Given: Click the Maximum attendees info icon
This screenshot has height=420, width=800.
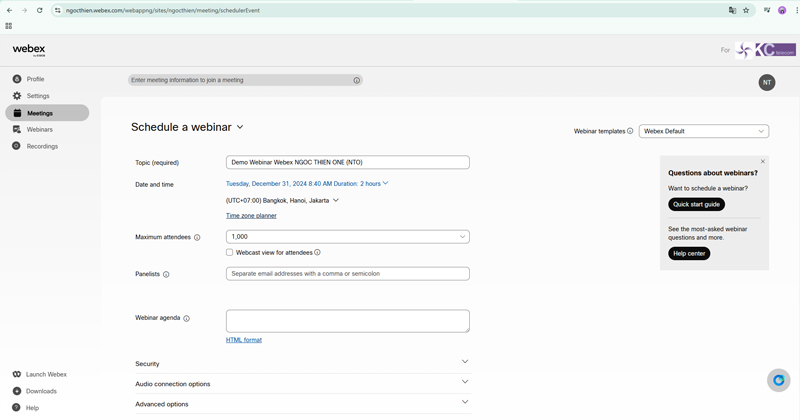Looking at the screenshot, I should (x=197, y=237).
